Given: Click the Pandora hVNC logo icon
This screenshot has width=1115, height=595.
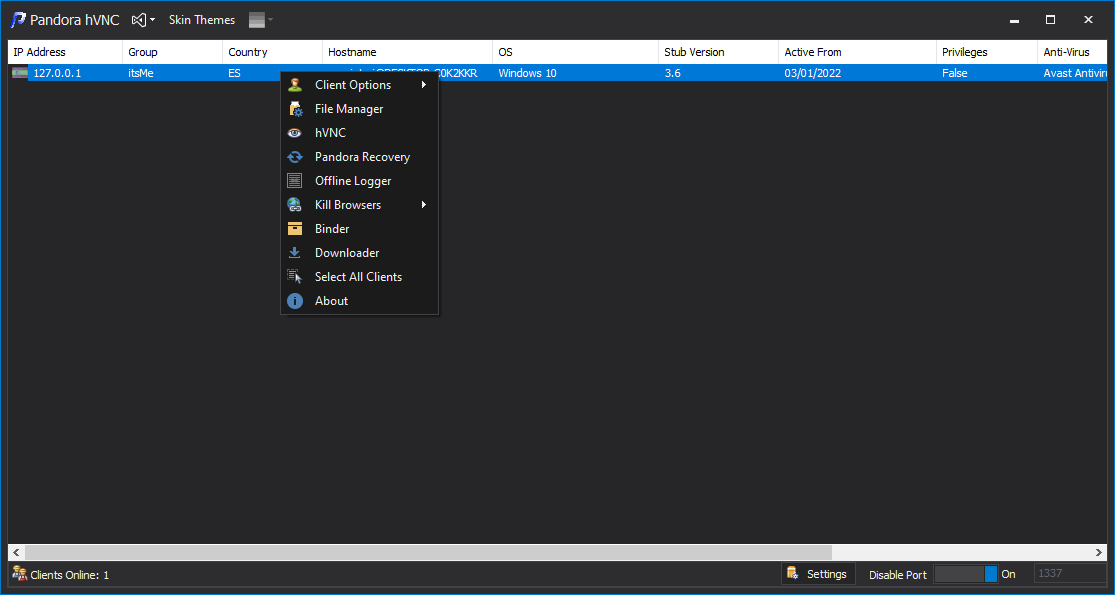Looking at the screenshot, I should 18,20.
